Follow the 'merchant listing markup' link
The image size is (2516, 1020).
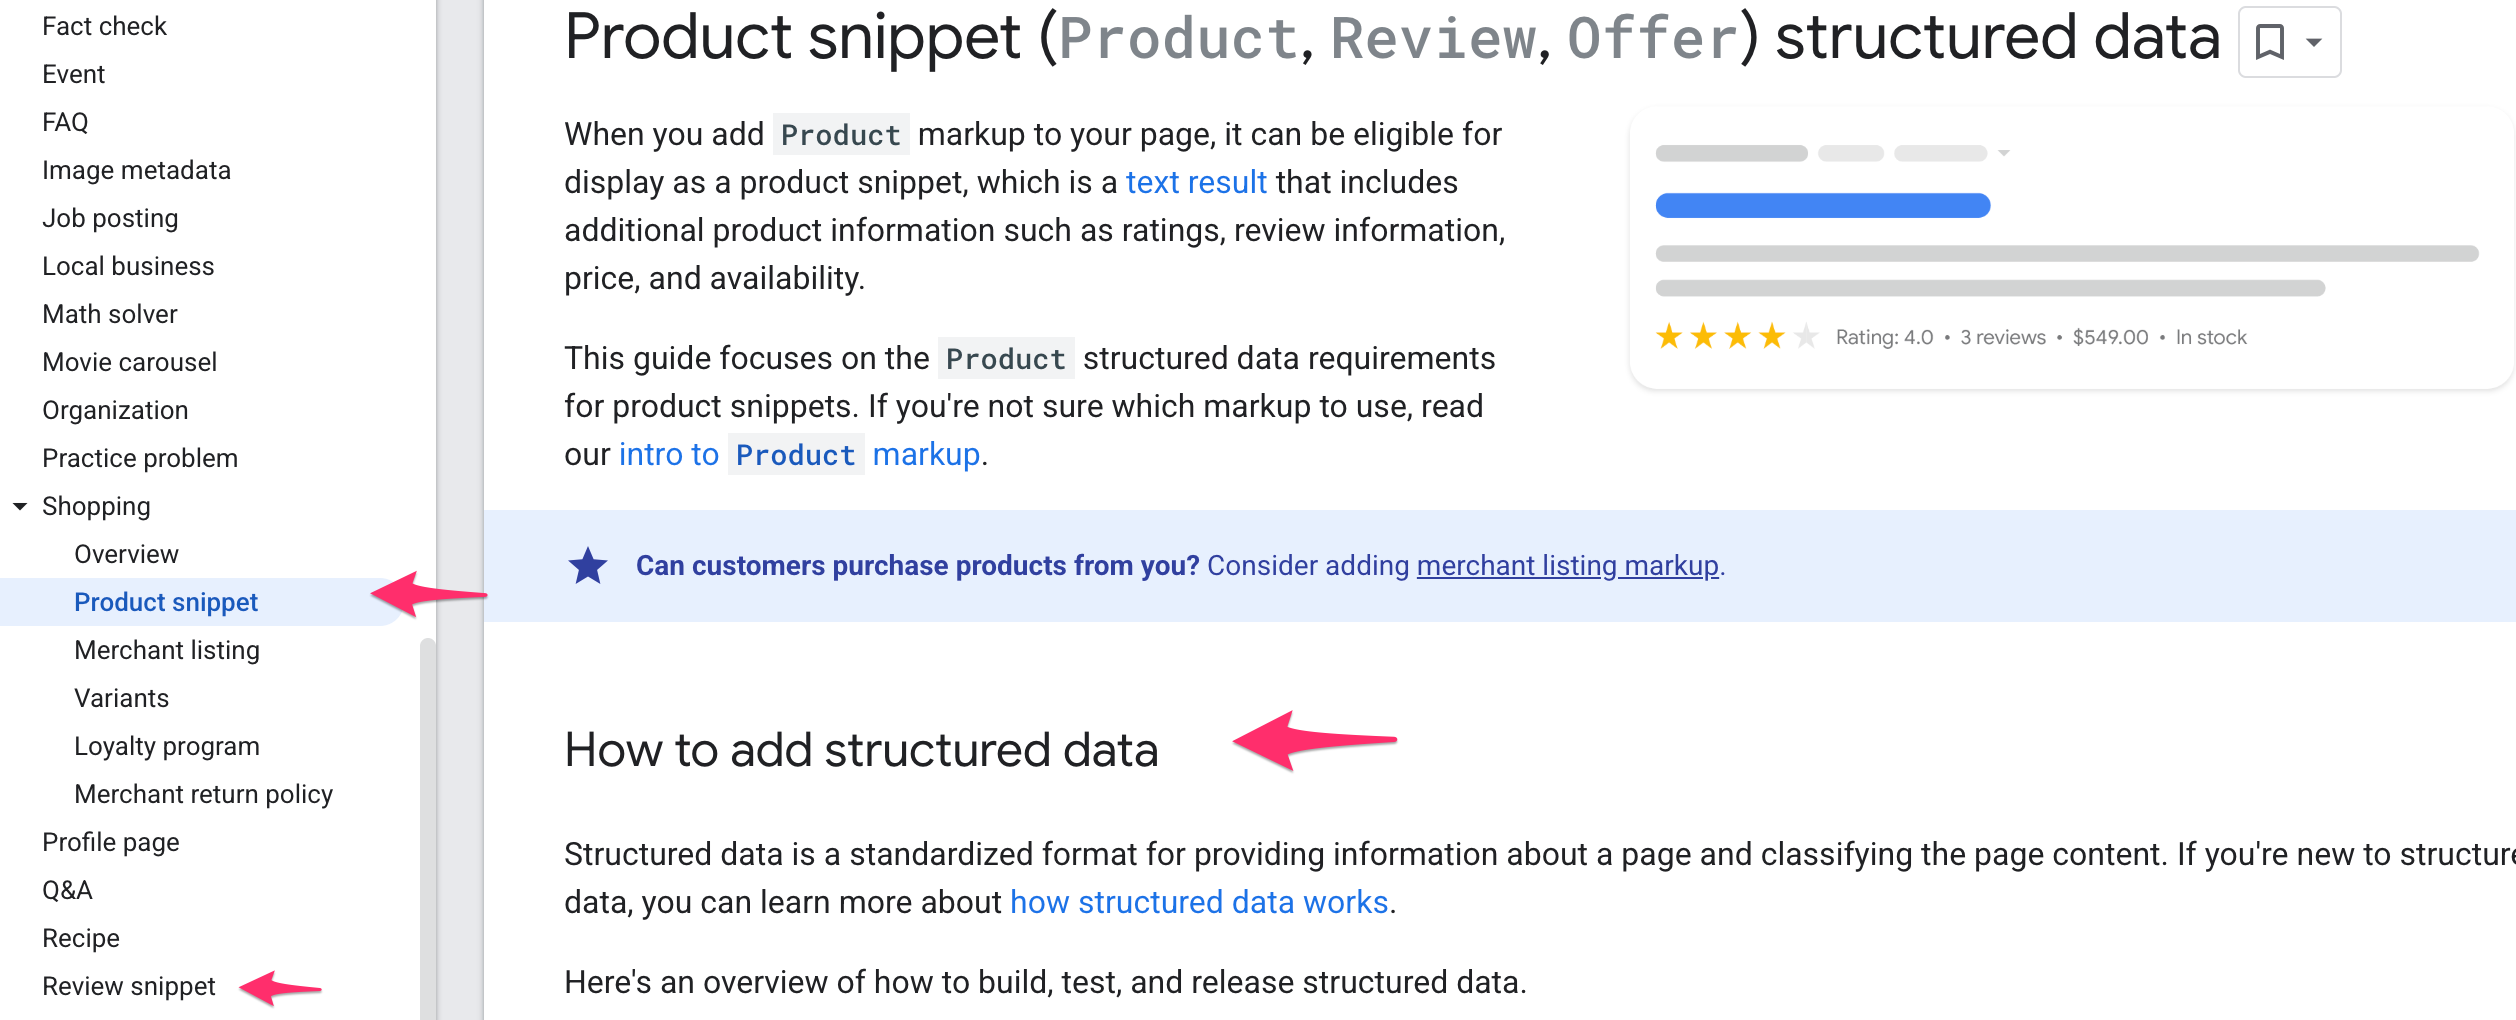click(1567, 566)
